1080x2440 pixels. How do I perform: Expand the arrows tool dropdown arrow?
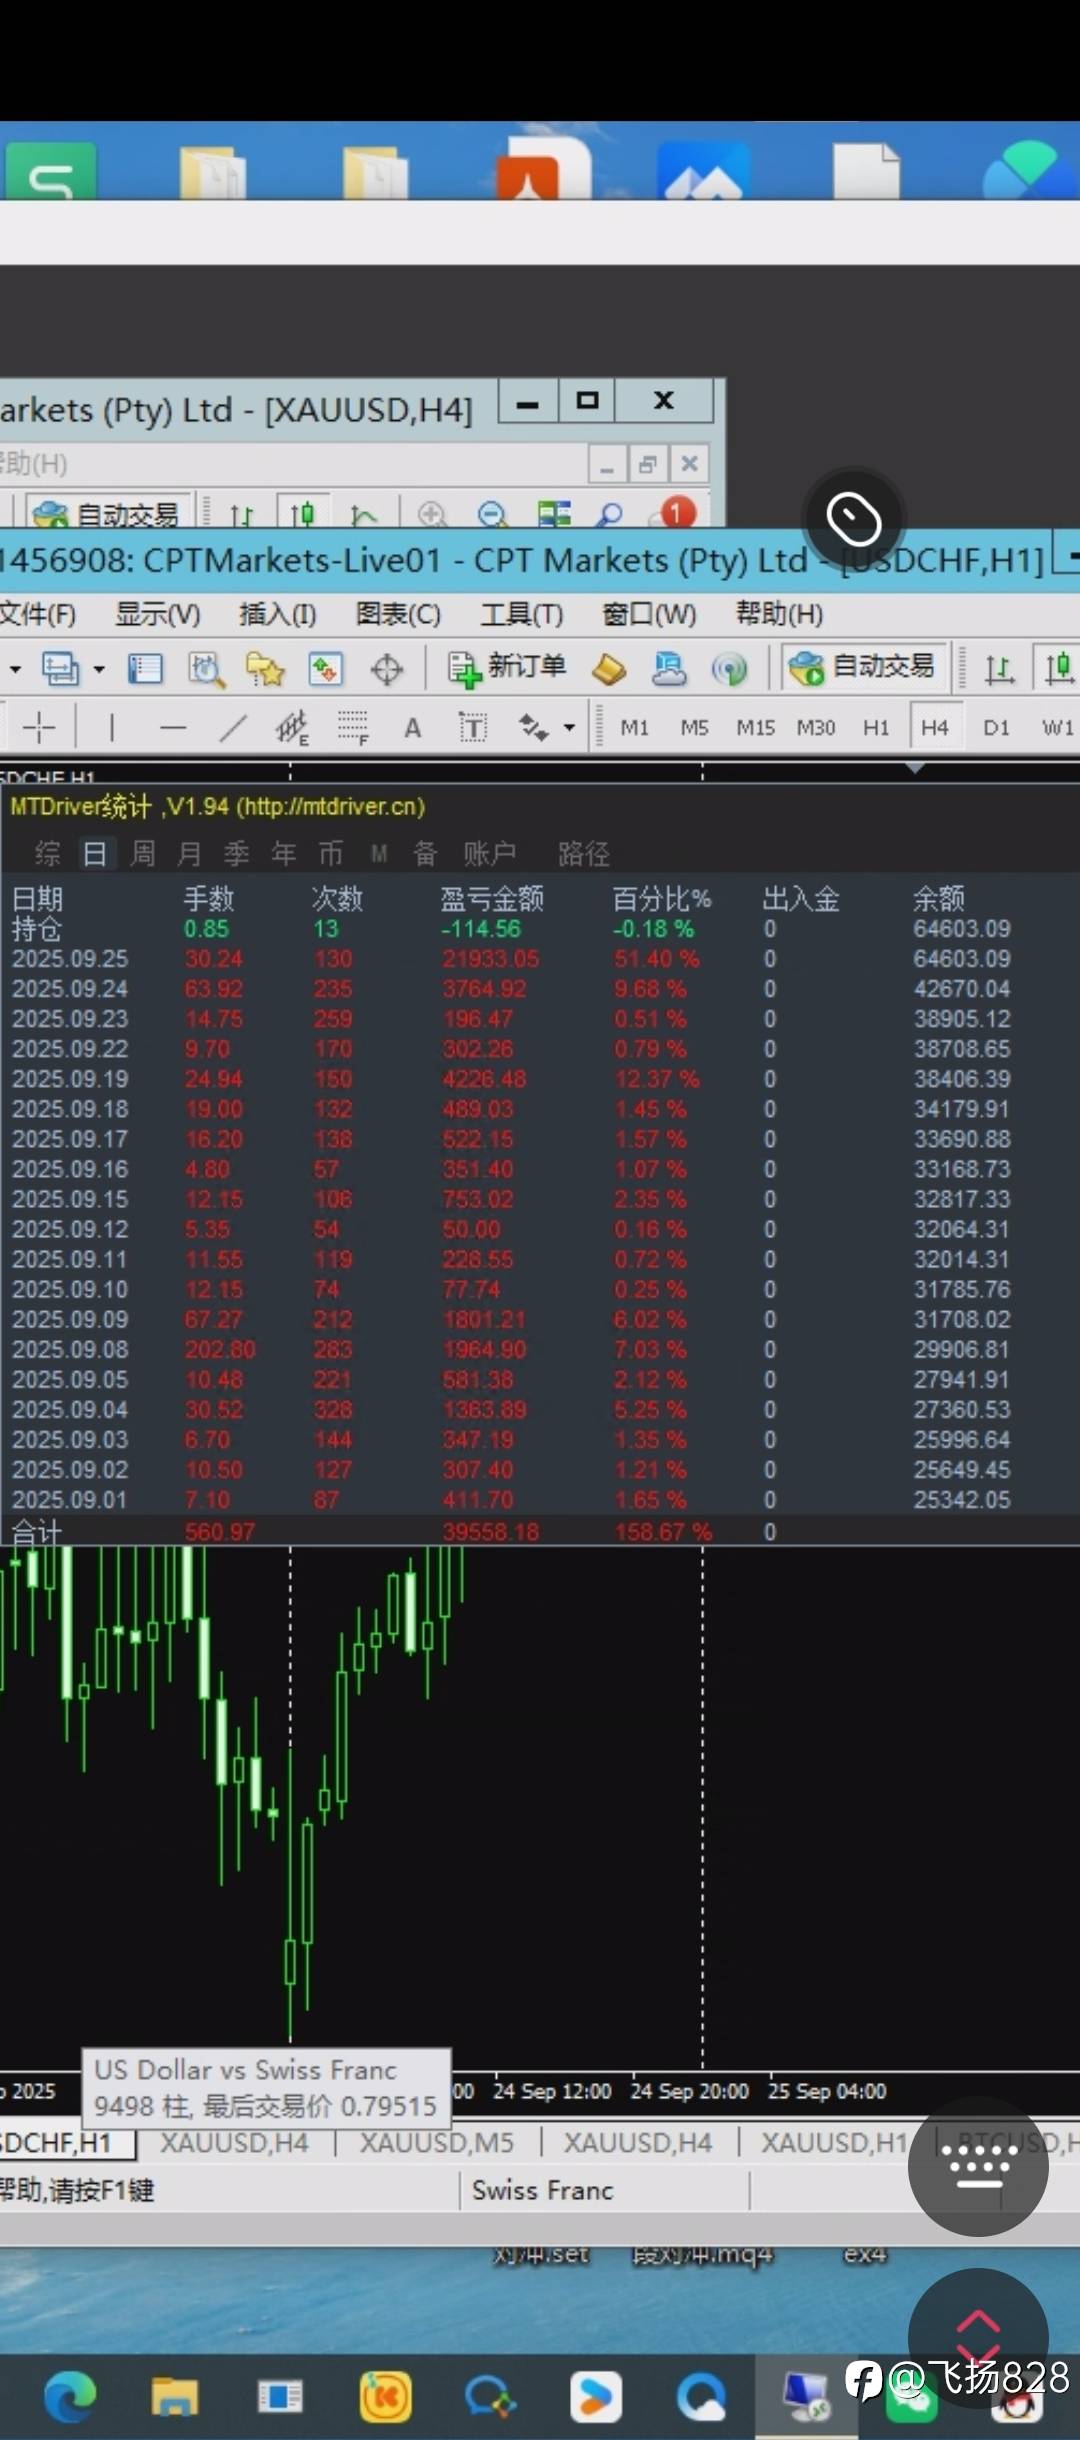click(569, 728)
